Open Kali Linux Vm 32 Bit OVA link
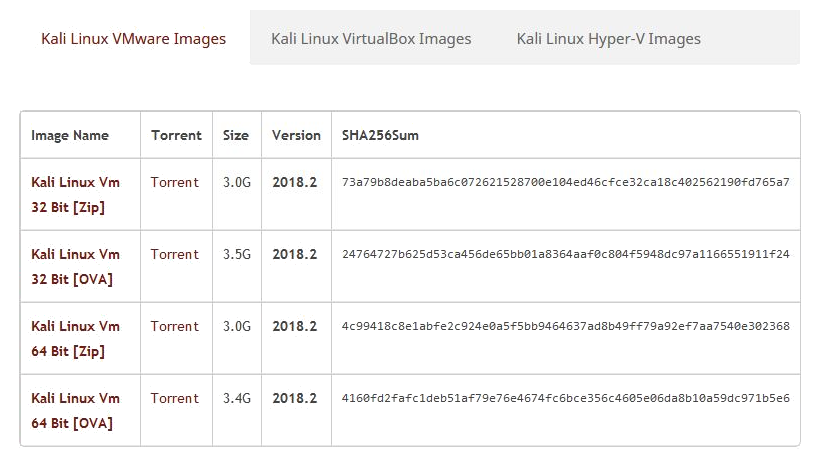This screenshot has height=460, width=818. [75, 267]
